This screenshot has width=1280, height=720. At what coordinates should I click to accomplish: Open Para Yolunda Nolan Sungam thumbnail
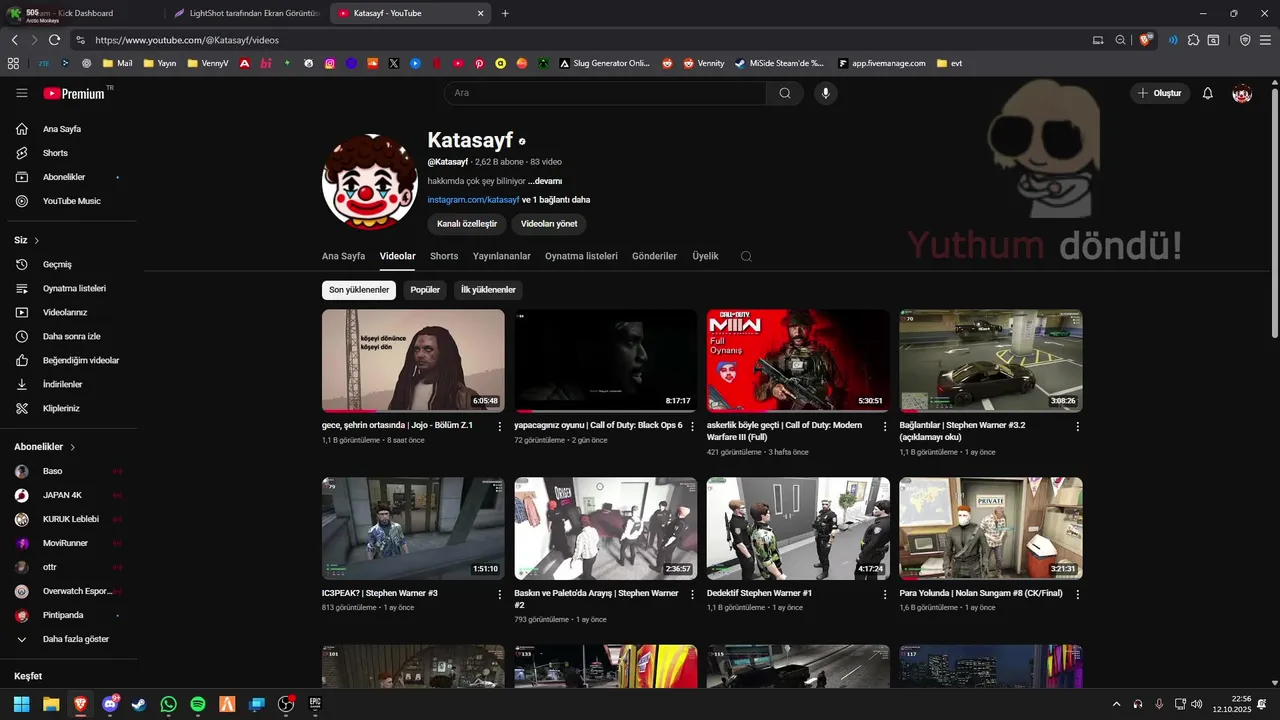(991, 529)
